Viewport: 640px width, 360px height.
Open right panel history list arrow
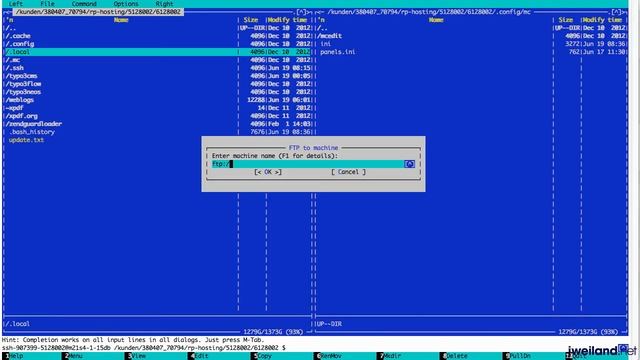click(616, 12)
